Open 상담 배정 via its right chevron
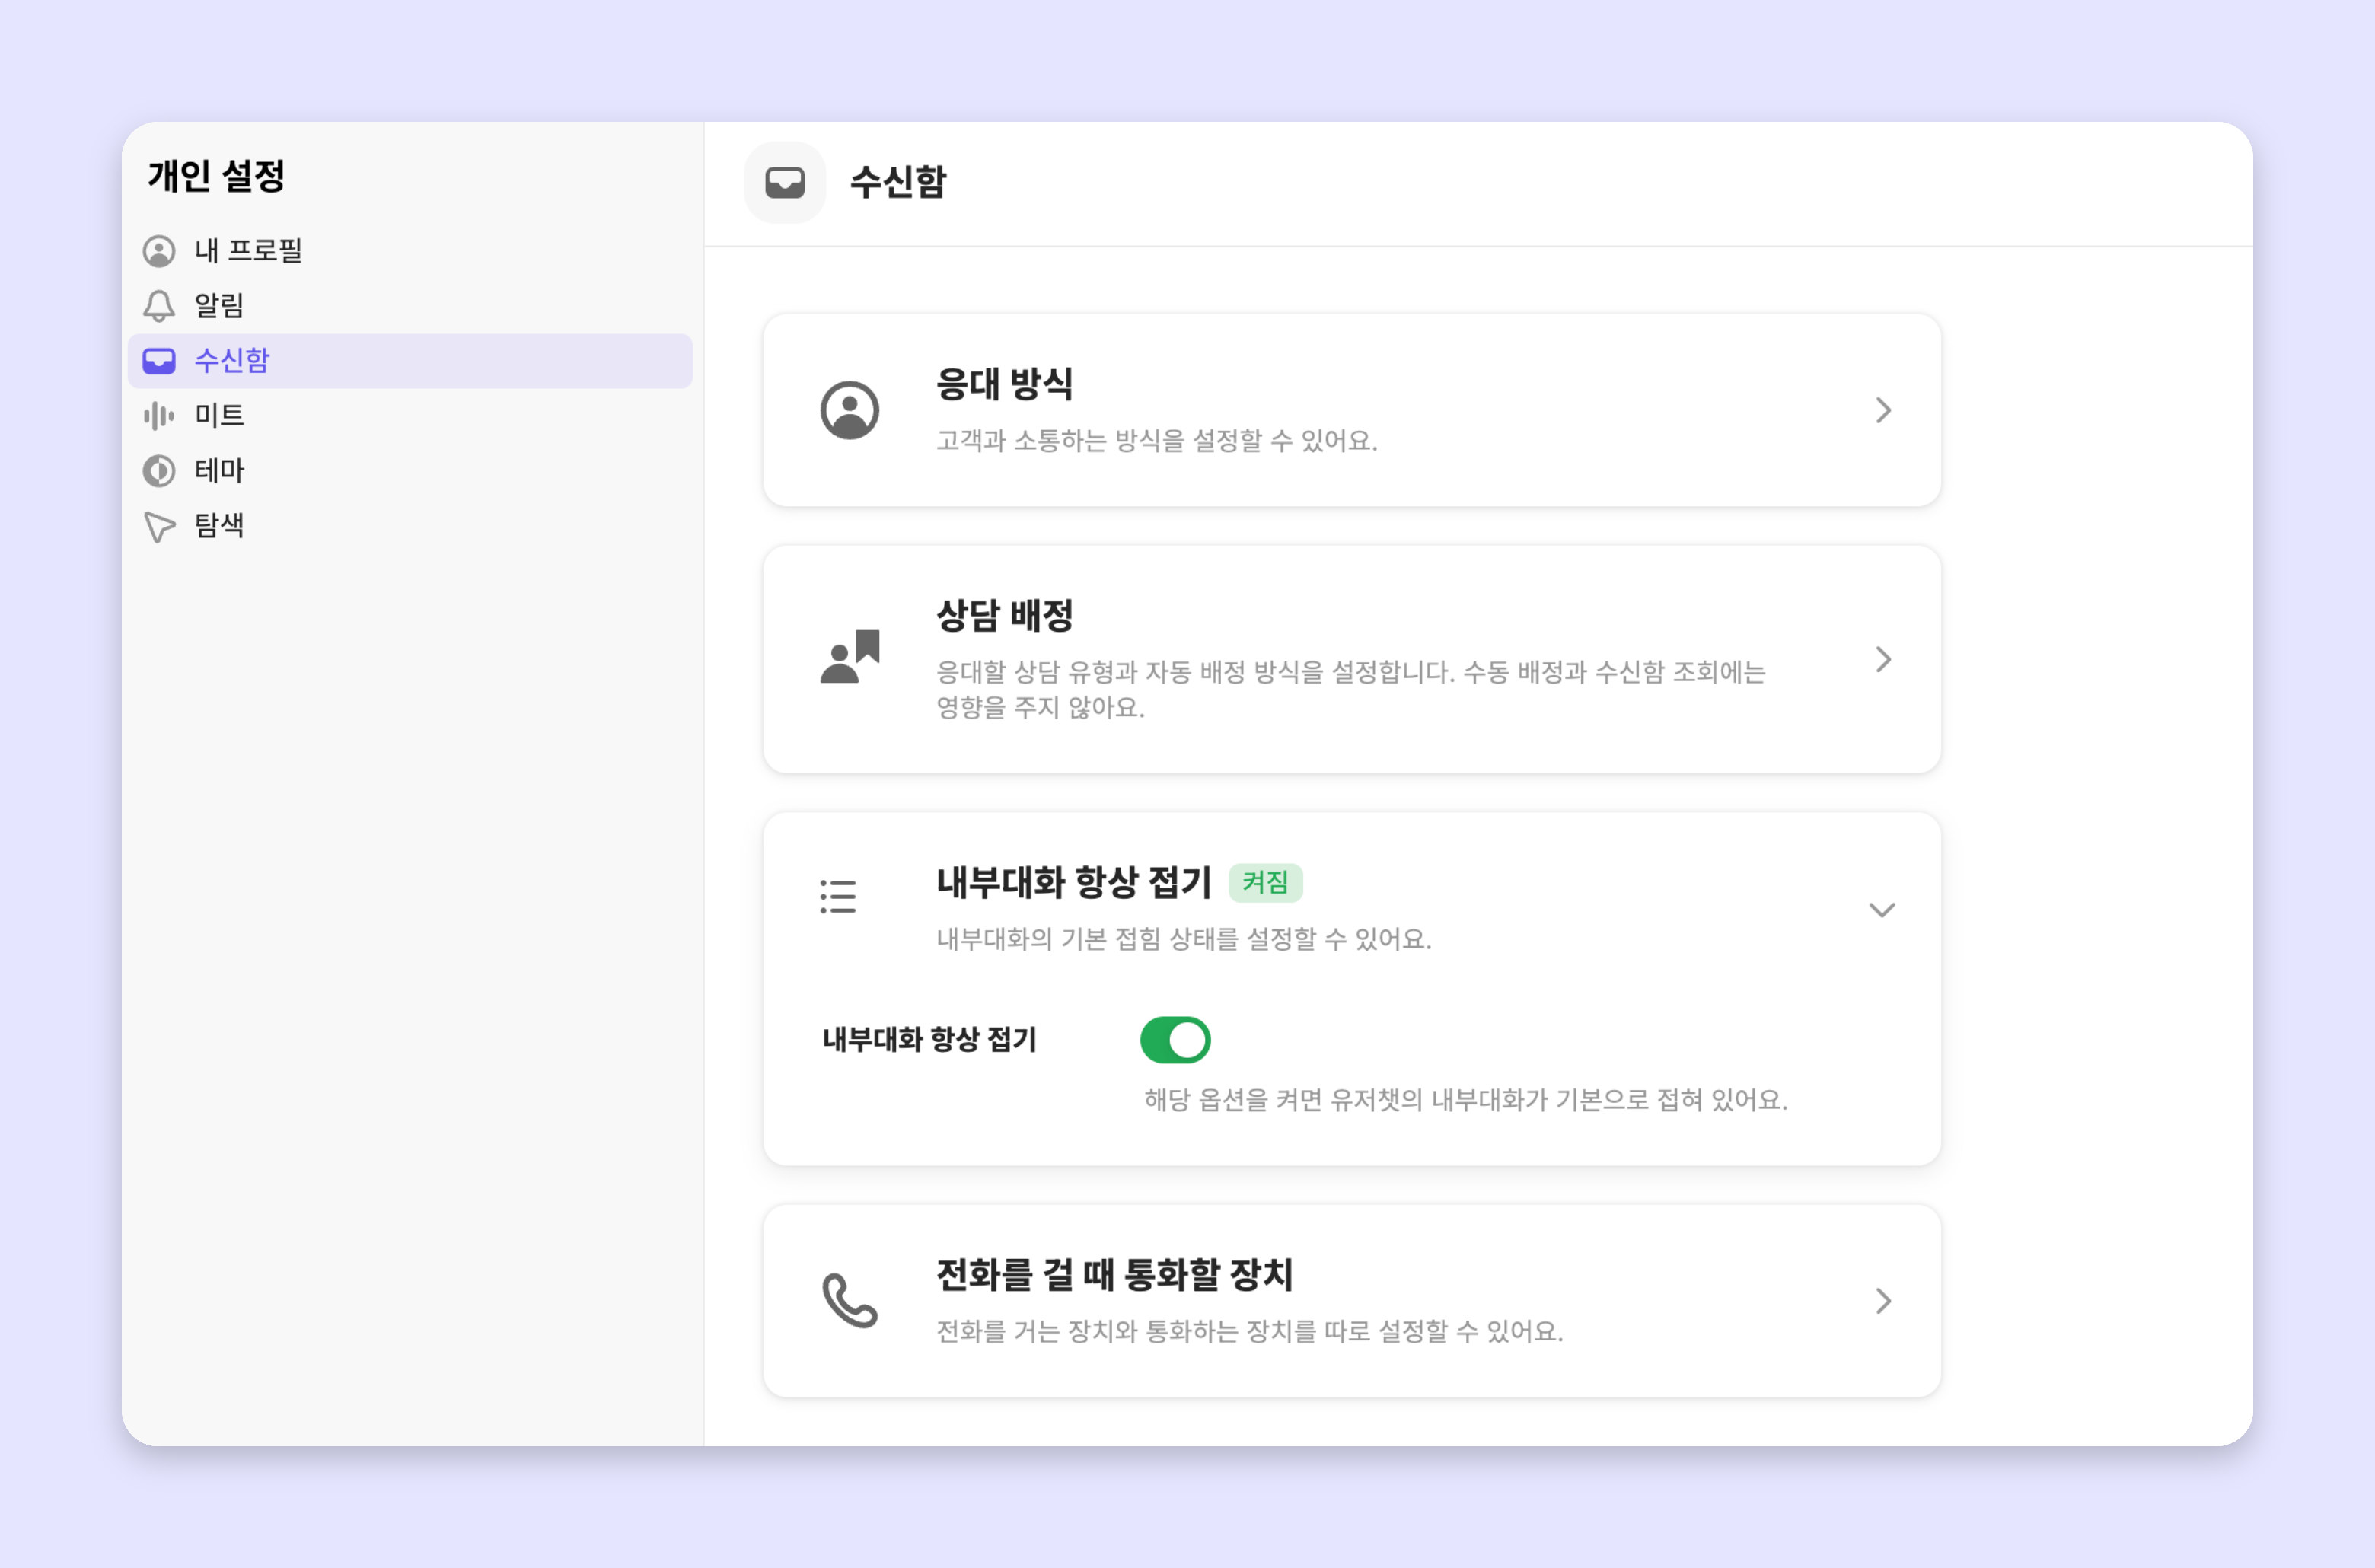The width and height of the screenshot is (2375, 1568). click(x=1883, y=659)
